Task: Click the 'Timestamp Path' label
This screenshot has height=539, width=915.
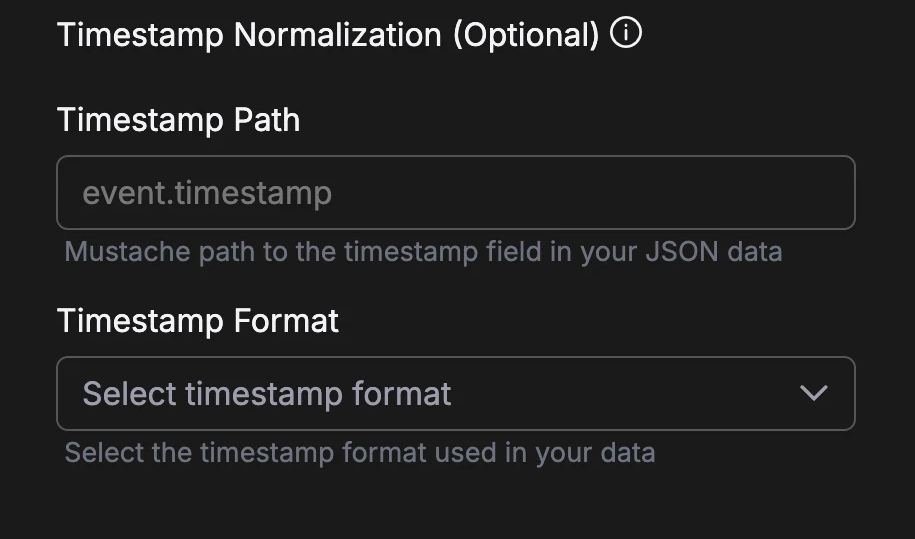Action: [x=178, y=120]
